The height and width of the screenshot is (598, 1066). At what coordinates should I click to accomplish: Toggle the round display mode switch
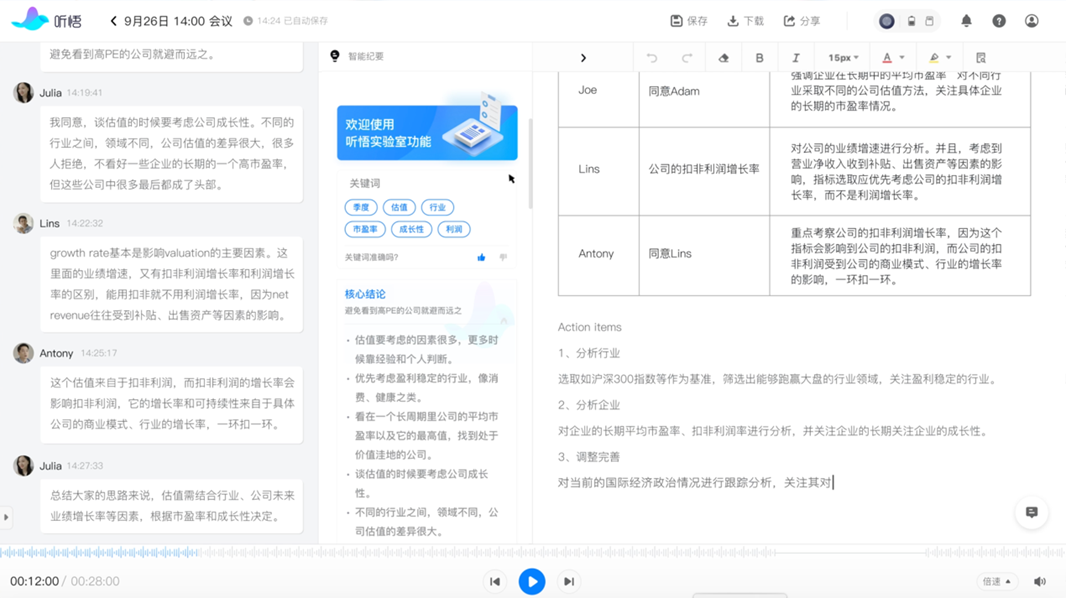pos(887,21)
